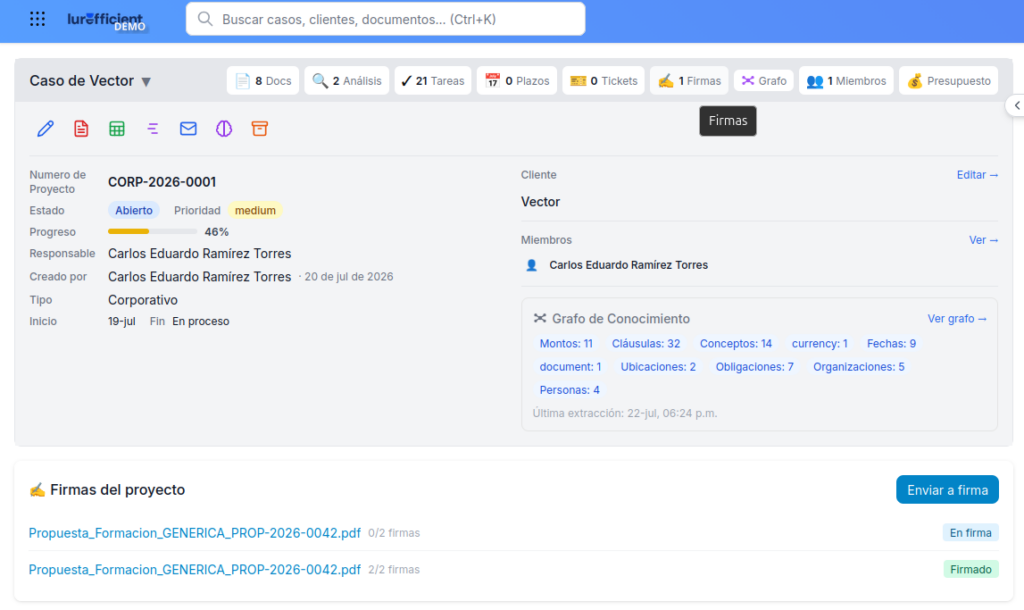
Task: Click the Abierto status badge
Action: pos(134,210)
